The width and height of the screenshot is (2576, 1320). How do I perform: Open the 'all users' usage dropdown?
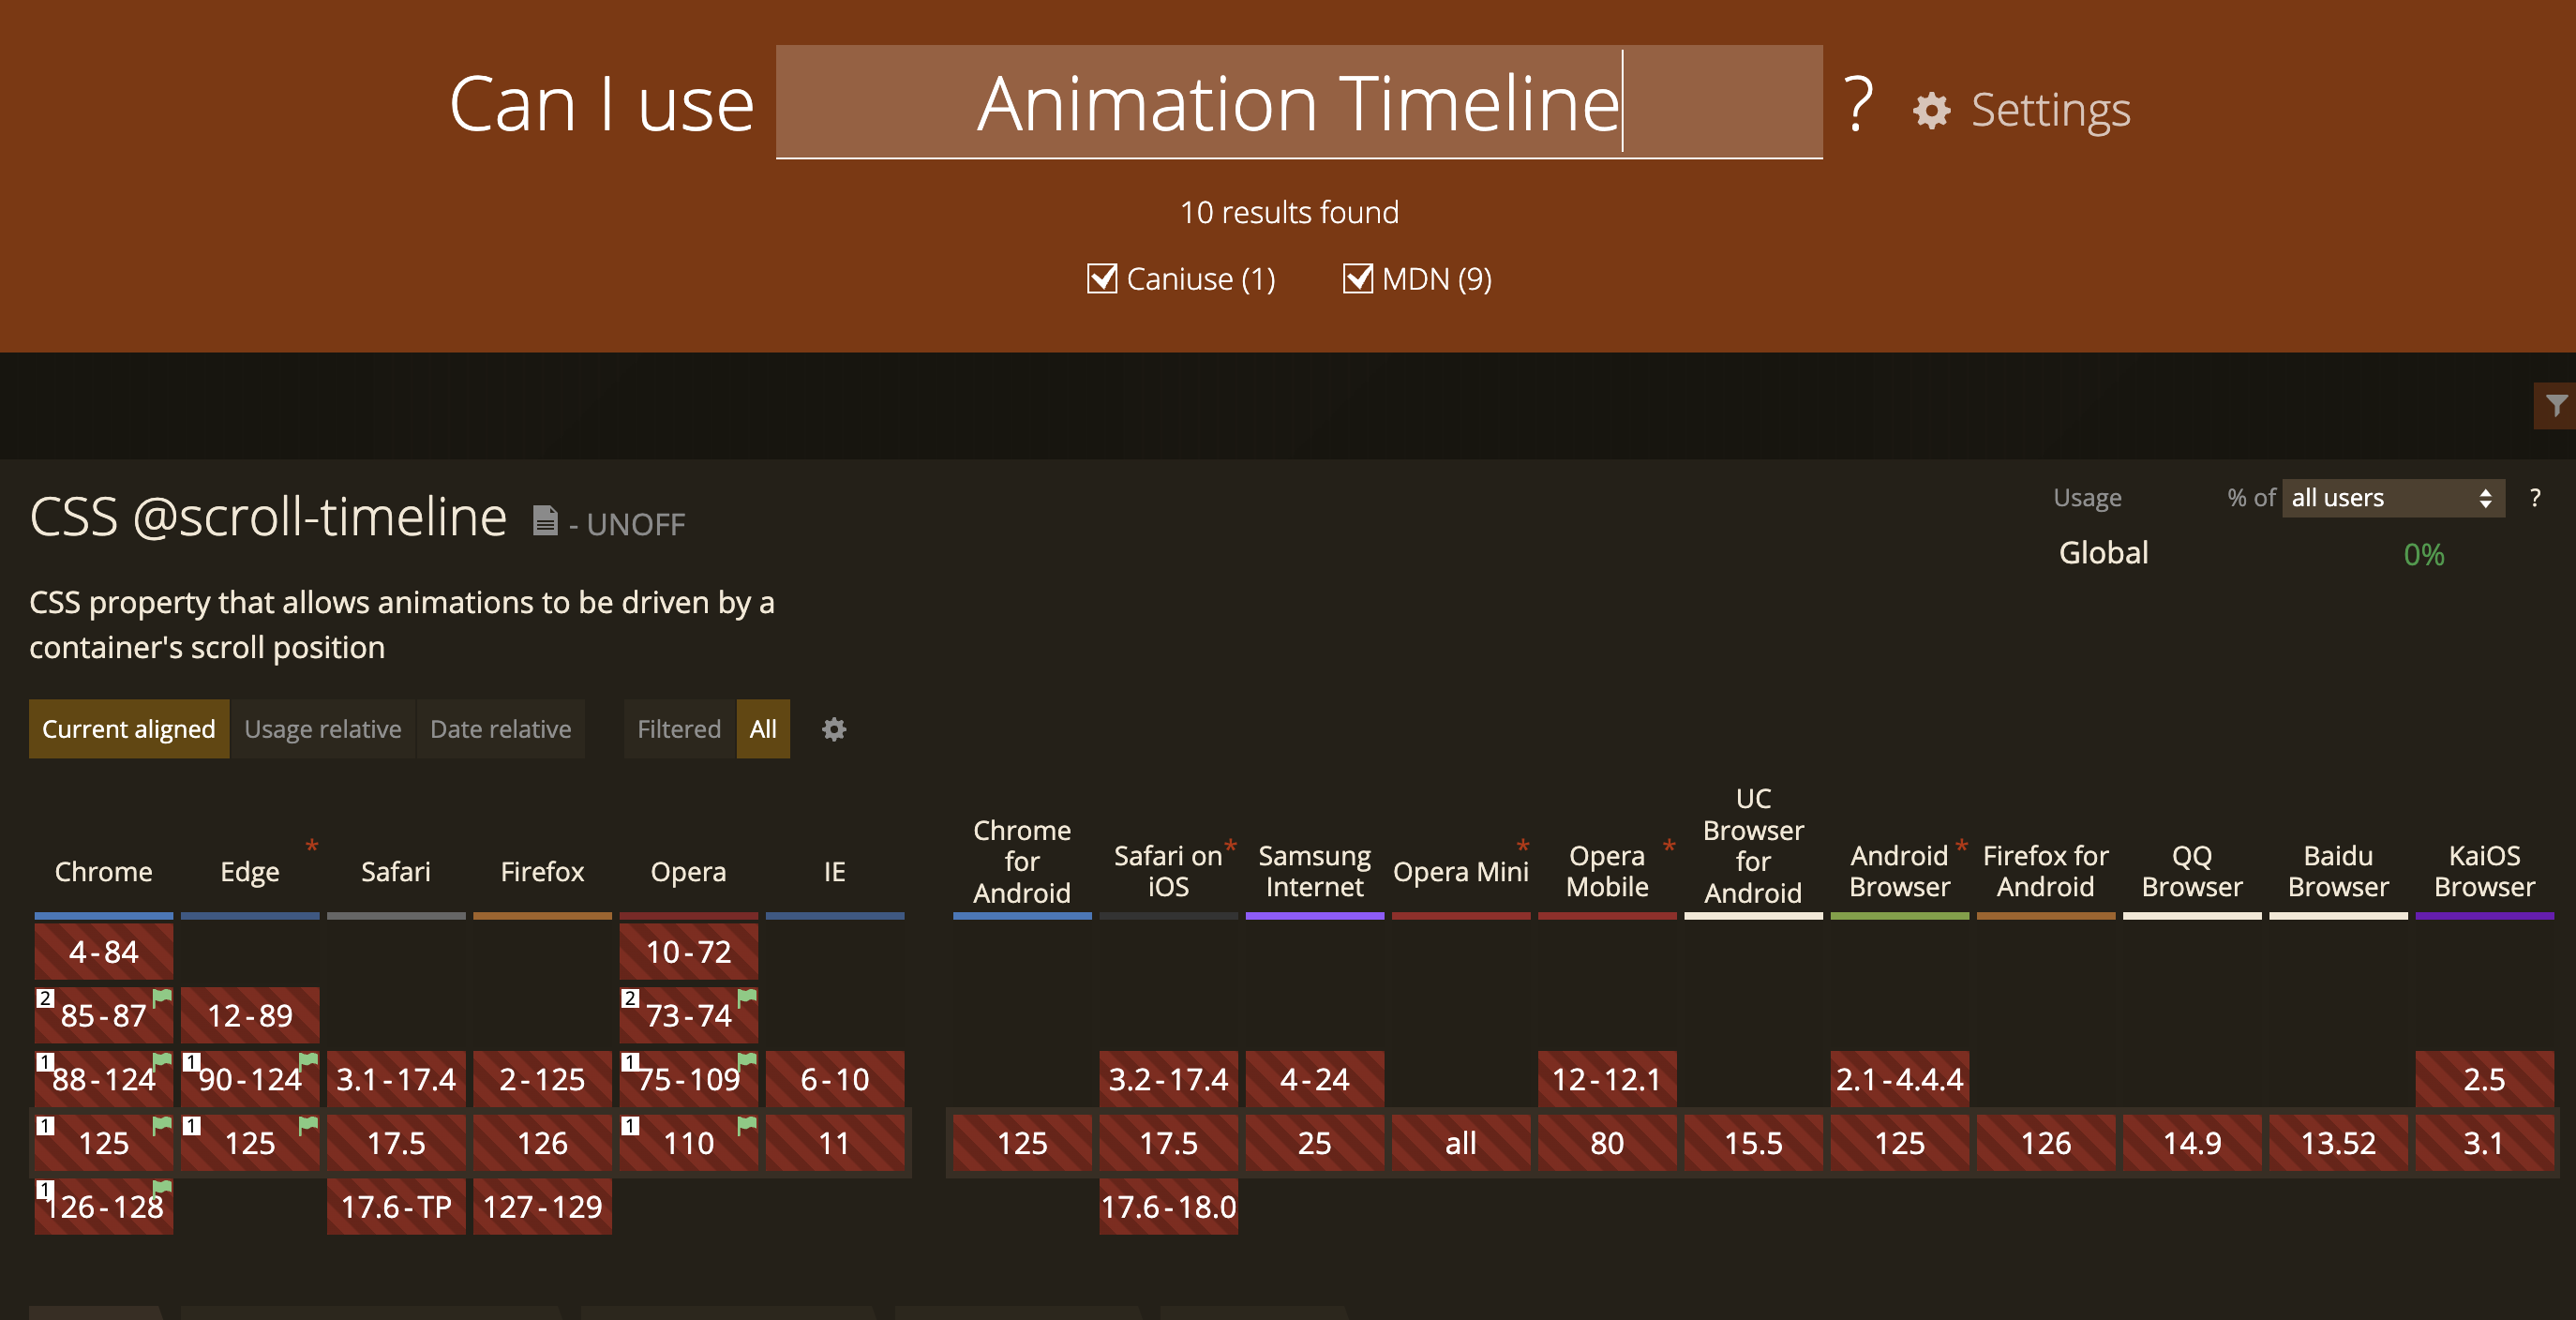pos(2393,498)
